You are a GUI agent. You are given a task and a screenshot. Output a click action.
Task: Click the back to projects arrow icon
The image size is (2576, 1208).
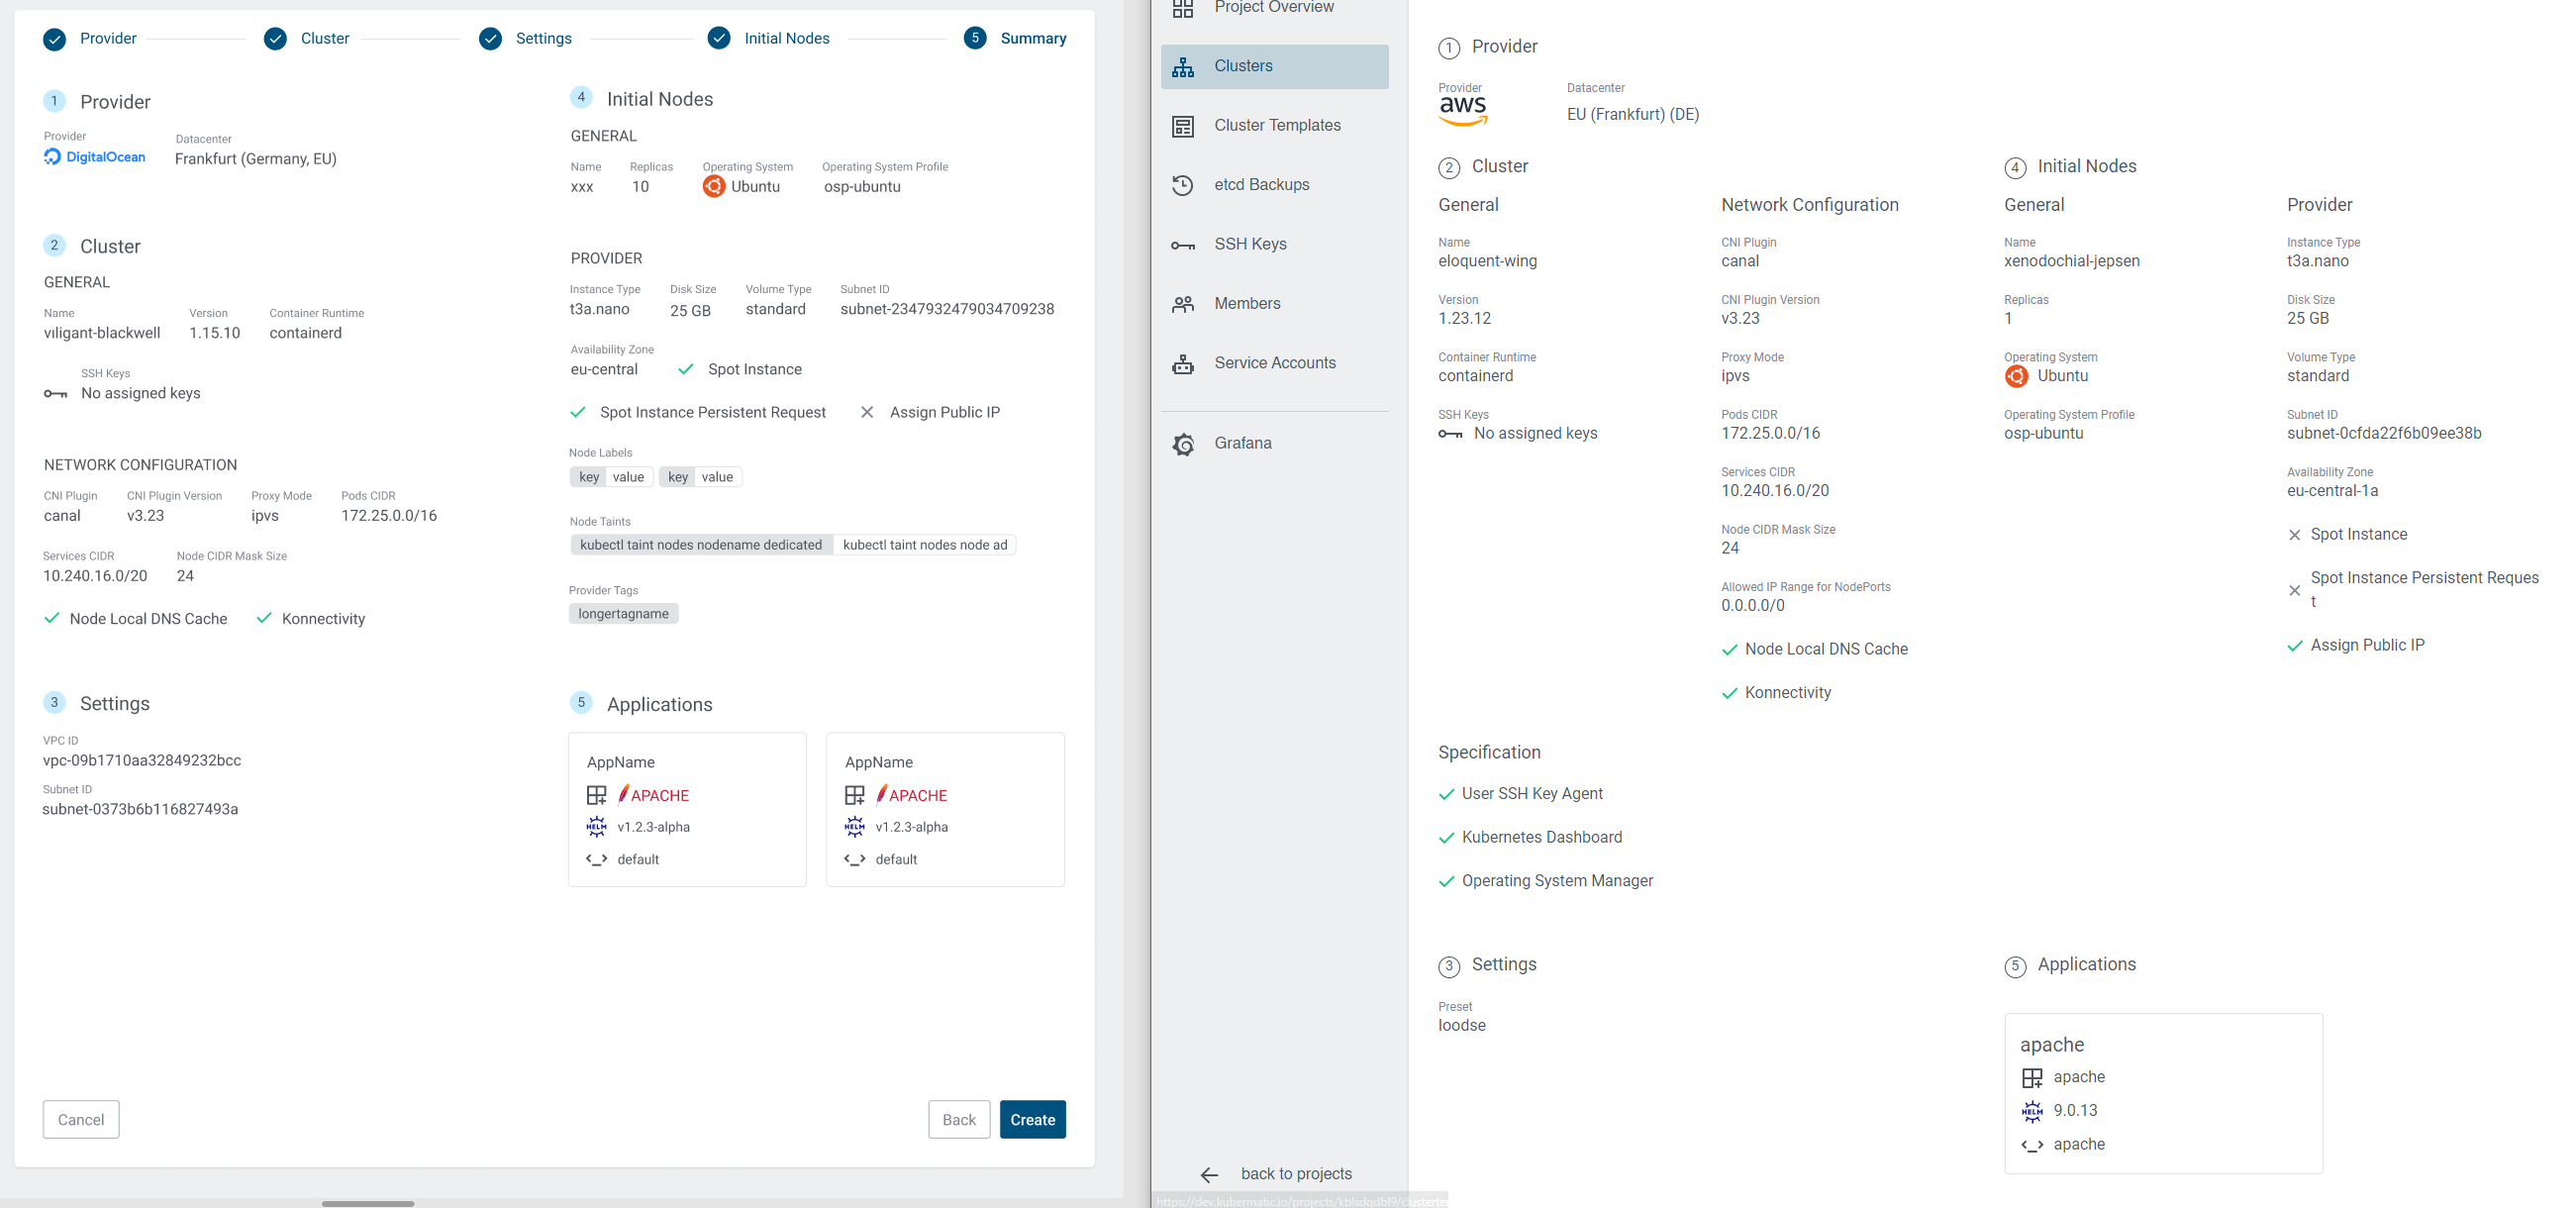(1209, 1174)
